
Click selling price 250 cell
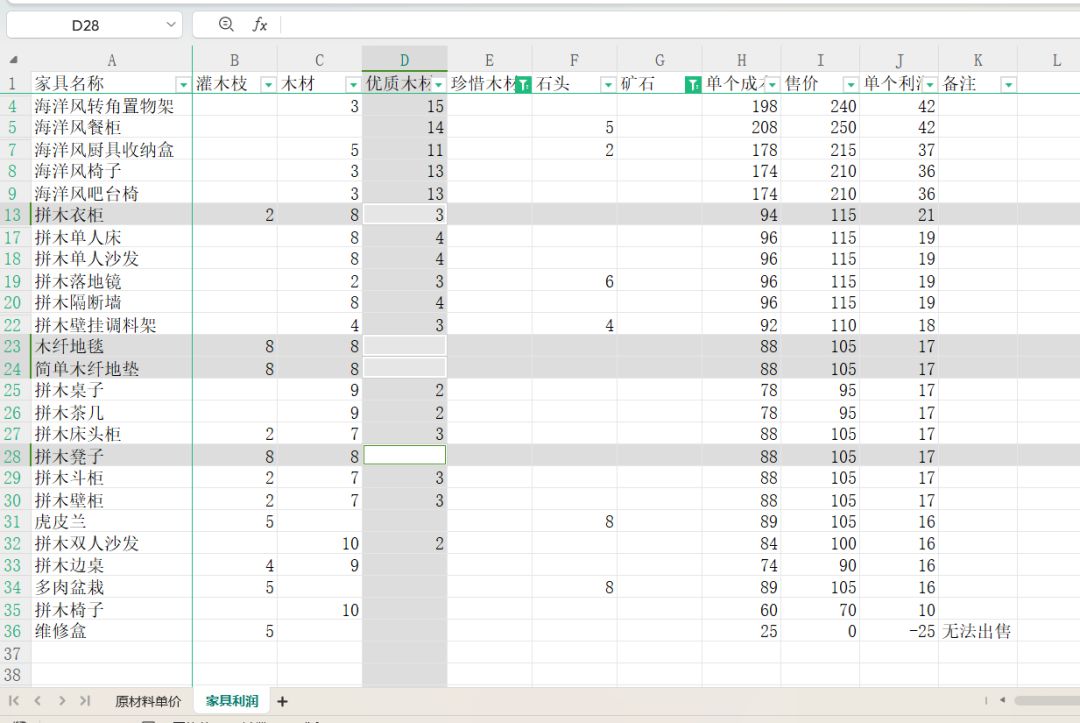(x=820, y=127)
